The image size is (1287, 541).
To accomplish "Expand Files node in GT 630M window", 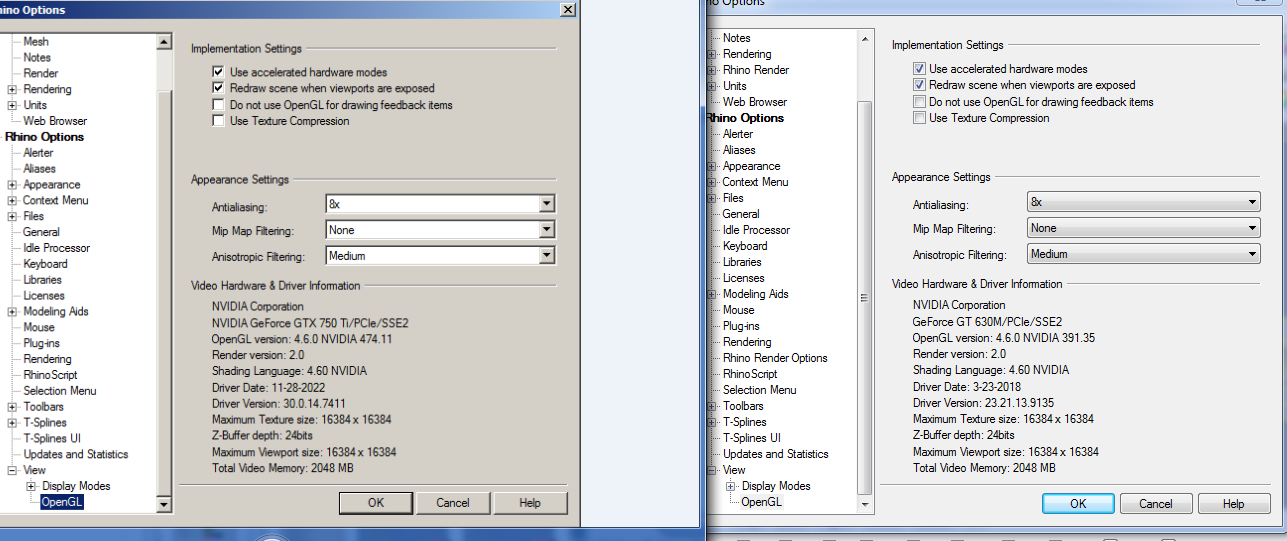I will (x=713, y=198).
